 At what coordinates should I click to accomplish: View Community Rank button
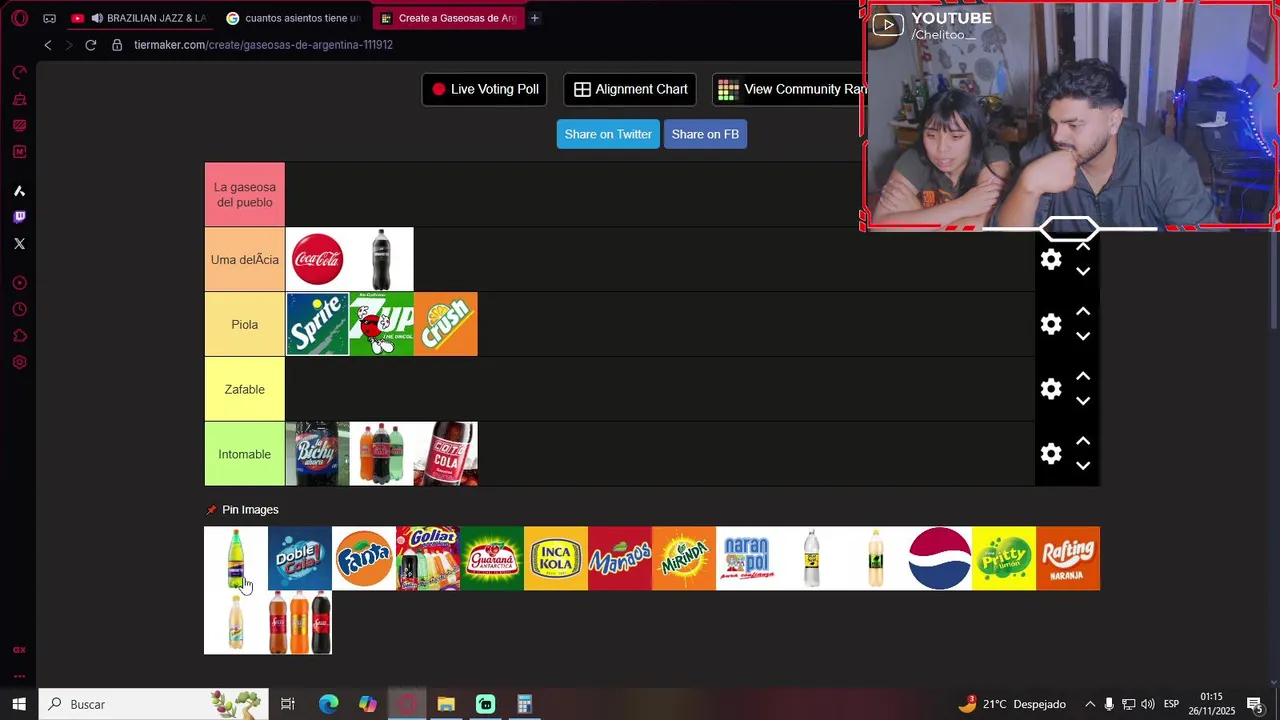pyautogui.click(x=790, y=90)
